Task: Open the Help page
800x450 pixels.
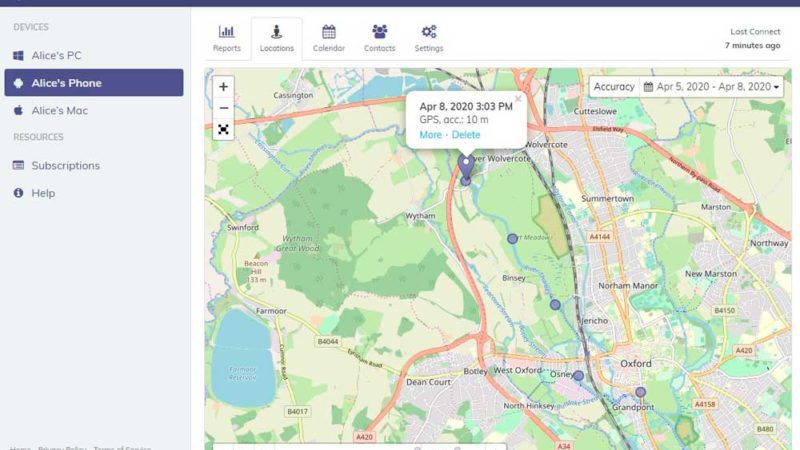Action: click(94, 193)
